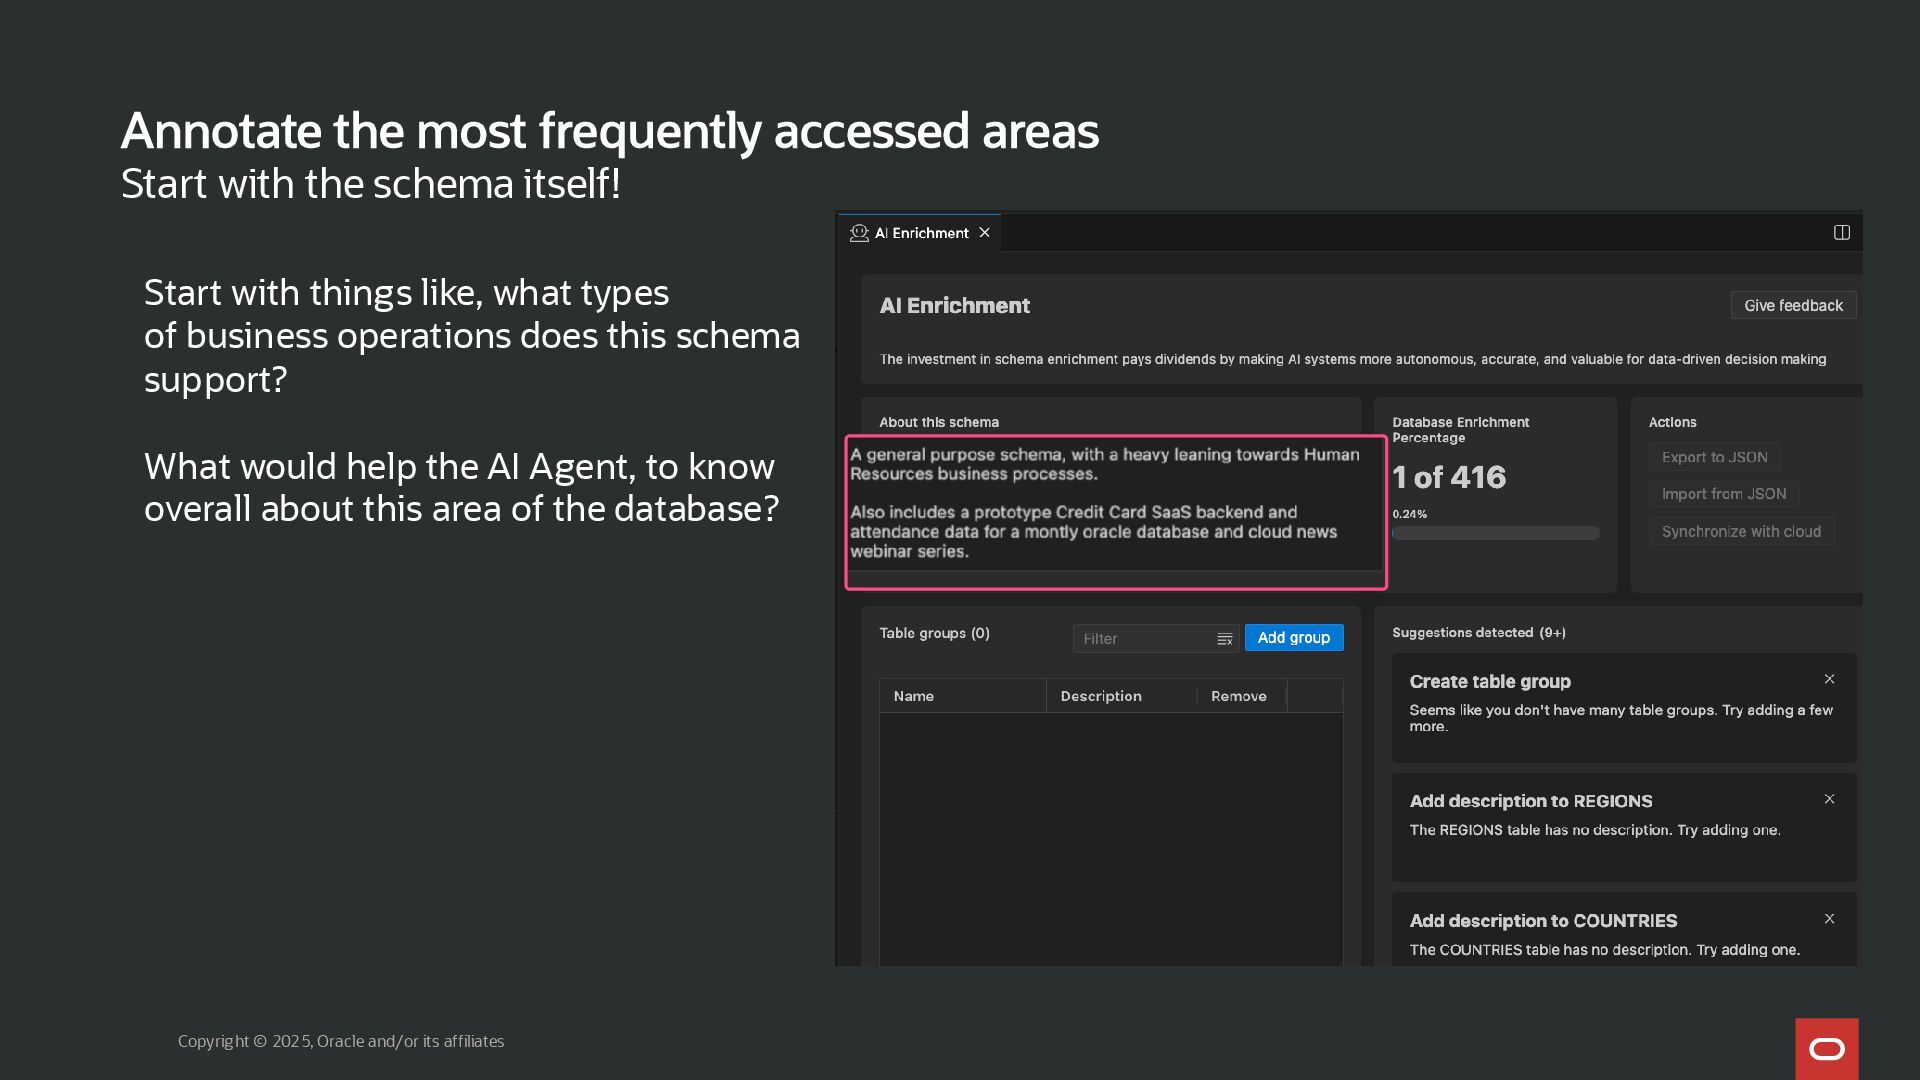Dismiss the Create table group suggestion
This screenshot has width=1920, height=1080.
(1829, 680)
